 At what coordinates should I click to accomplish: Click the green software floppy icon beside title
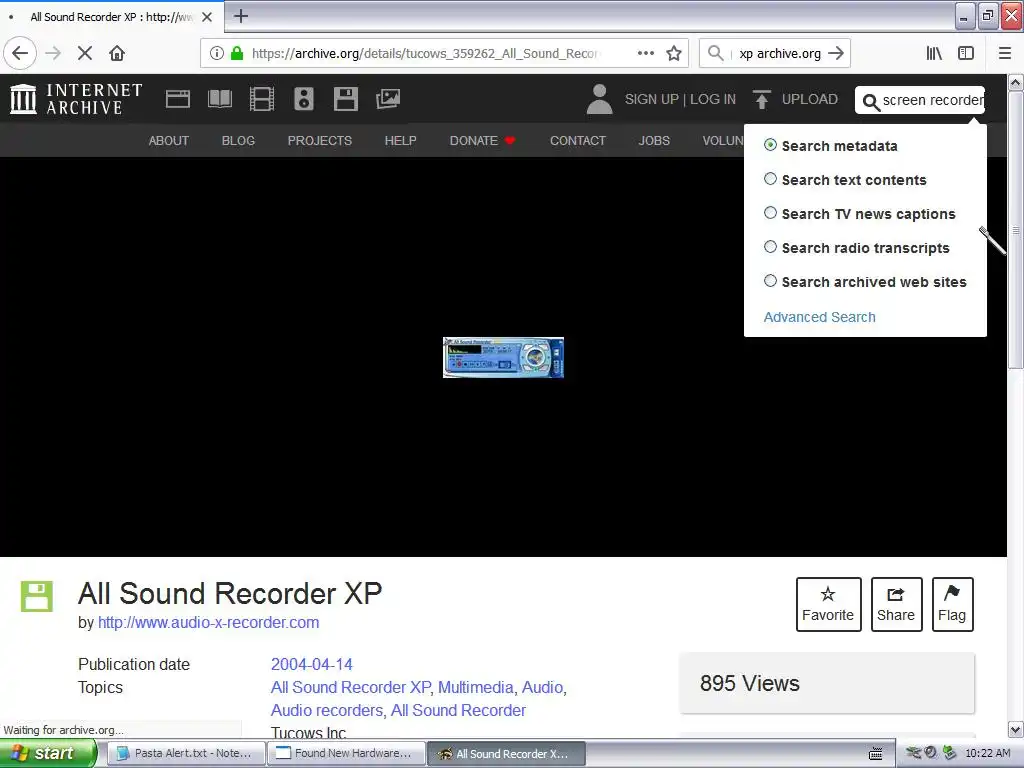[x=37, y=596]
